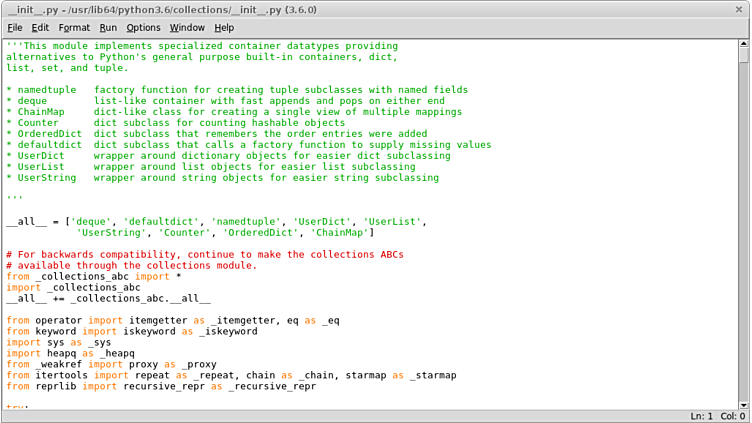Viewport: 752px width, 423px height.
Task: Click the scrollbar up arrow
Action: click(744, 45)
